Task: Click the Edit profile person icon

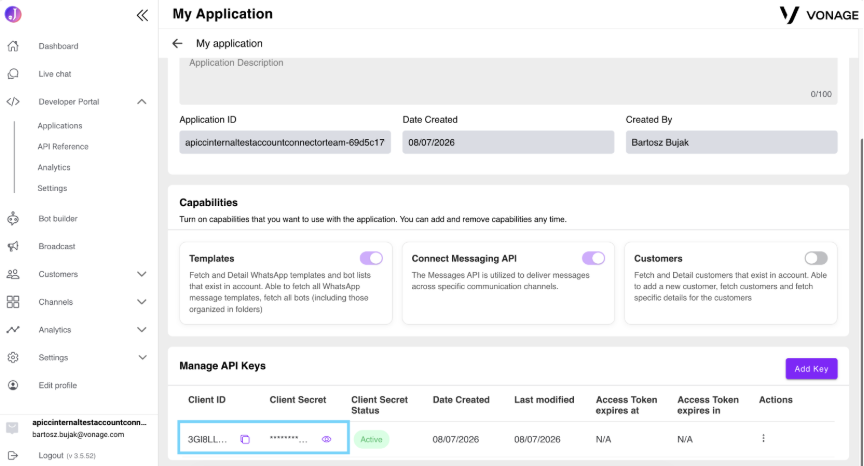Action: [13, 386]
